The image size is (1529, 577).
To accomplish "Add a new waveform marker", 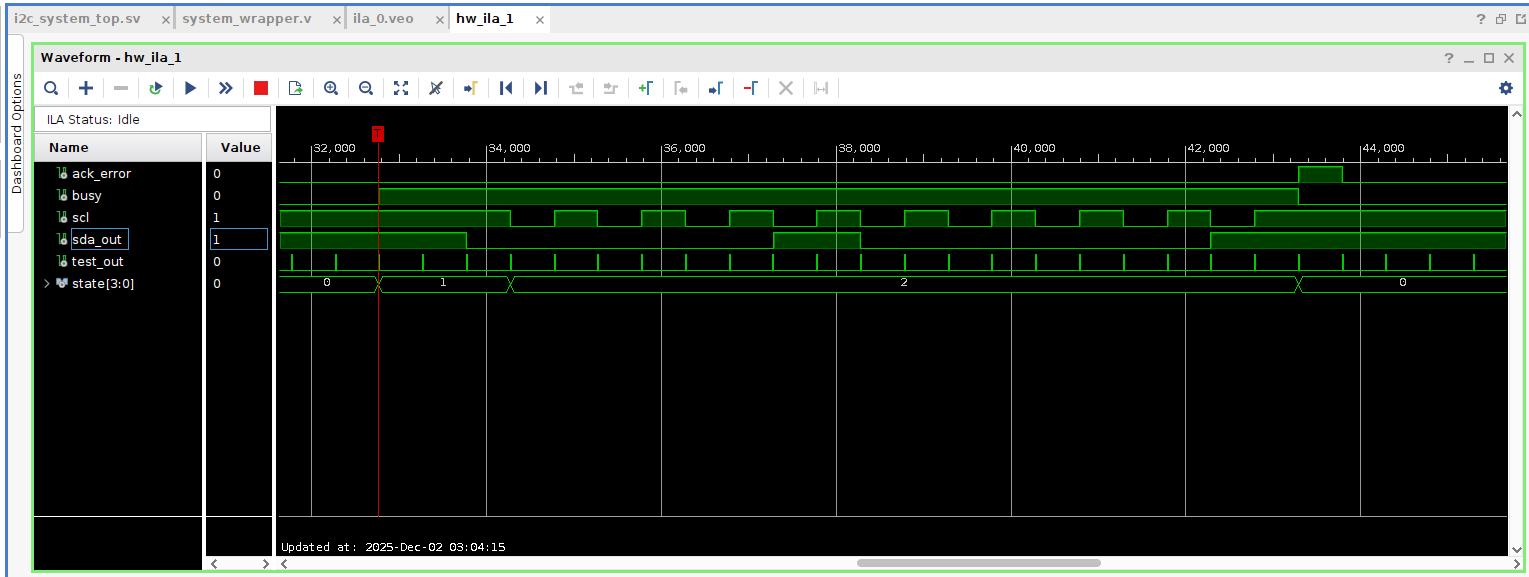I will tap(646, 88).
